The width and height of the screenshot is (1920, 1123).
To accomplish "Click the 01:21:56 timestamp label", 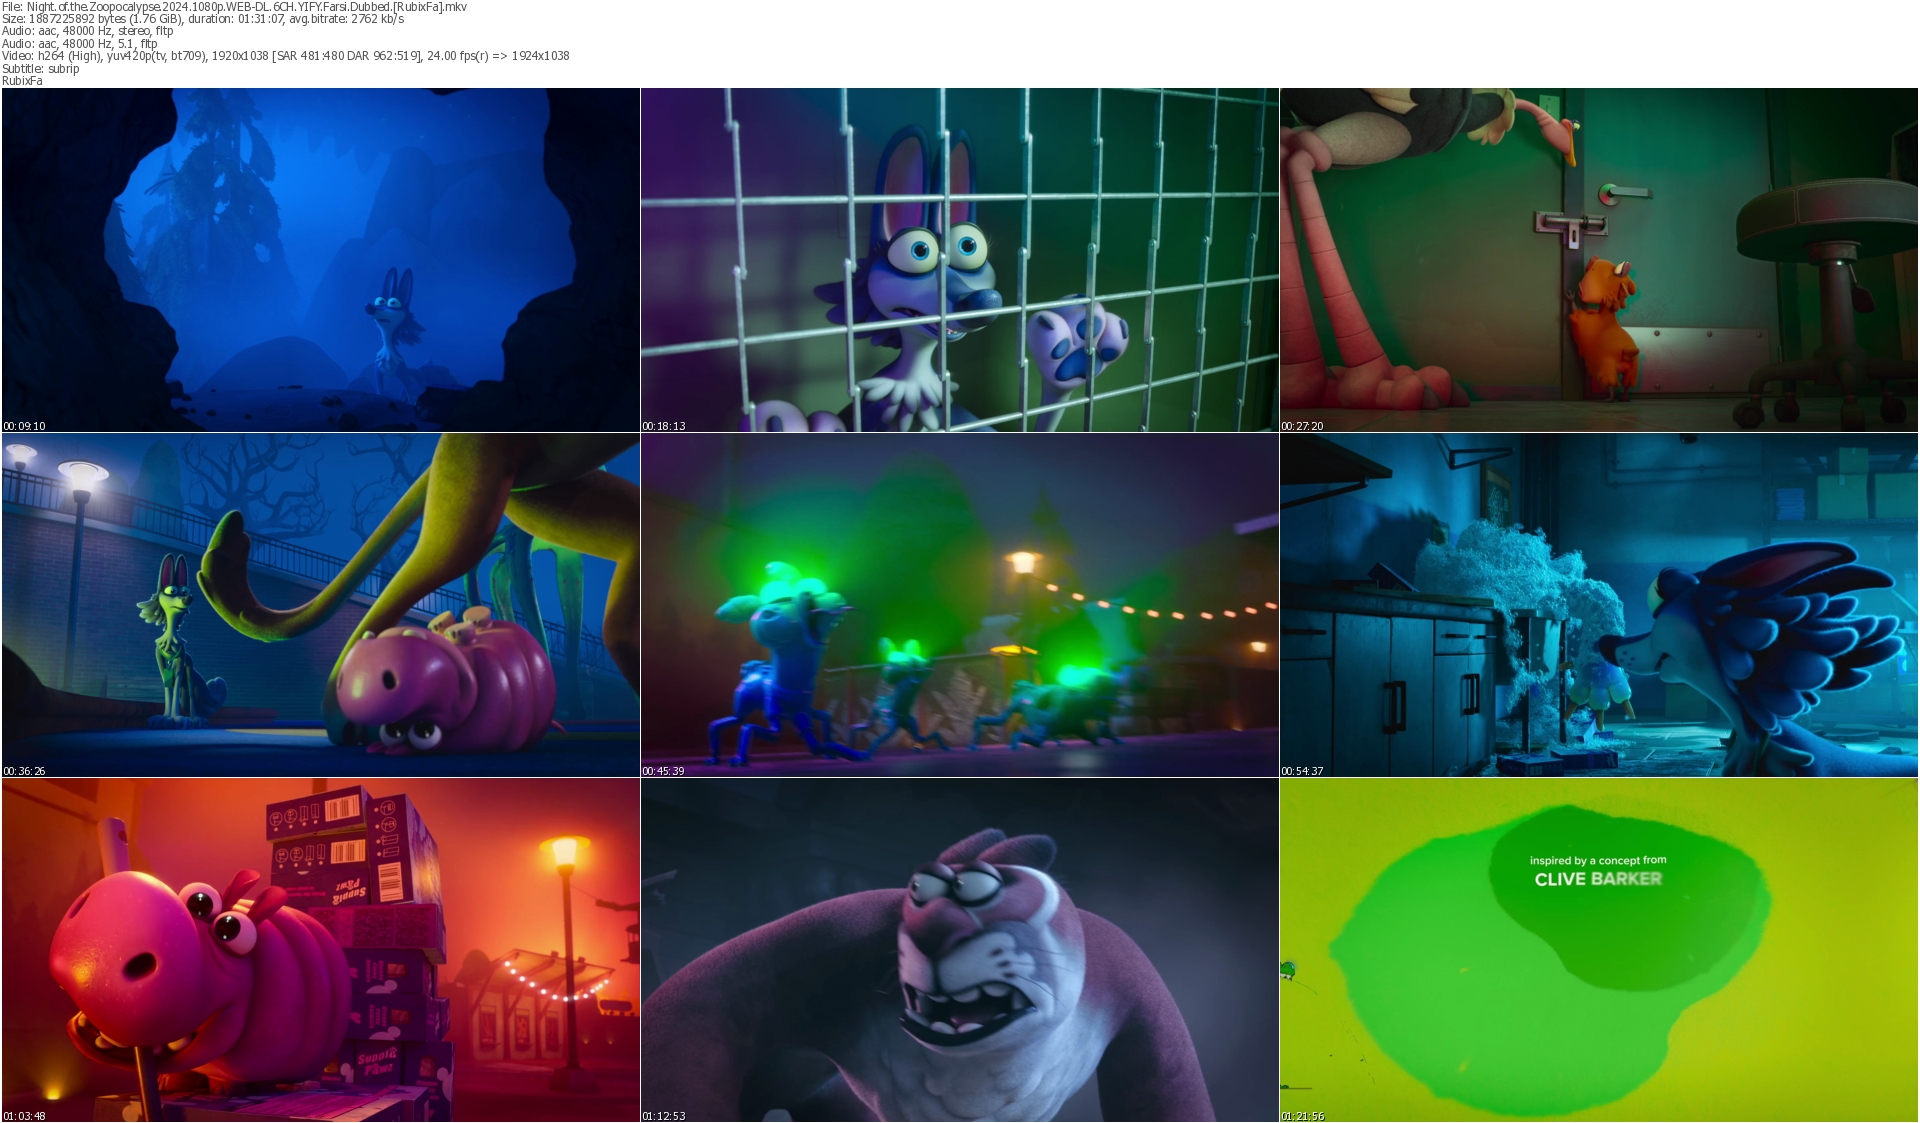I will coord(1302,1116).
